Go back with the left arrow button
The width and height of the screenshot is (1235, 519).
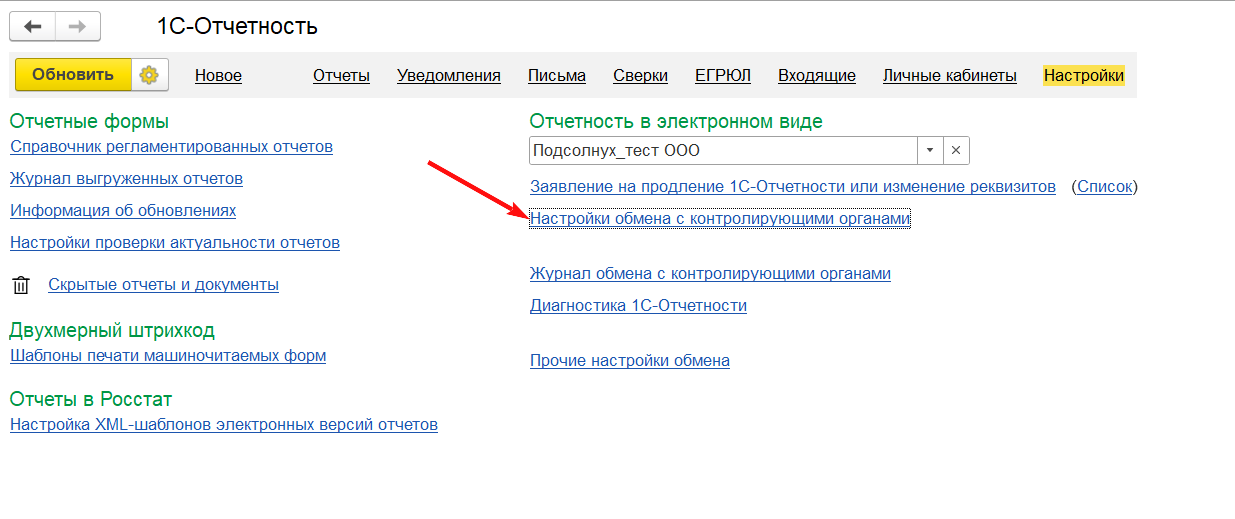point(32,26)
